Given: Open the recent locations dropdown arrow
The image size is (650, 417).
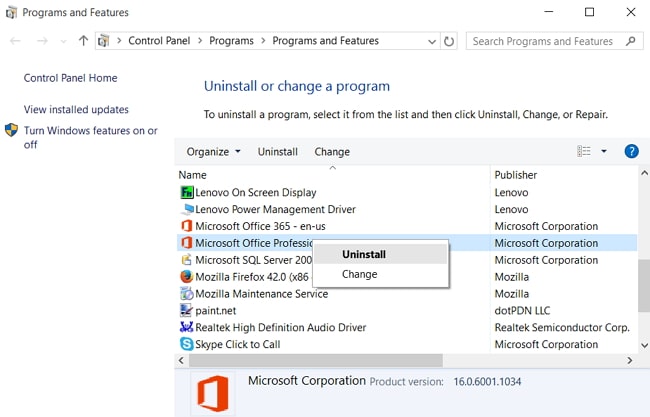Looking at the screenshot, I should coord(63,41).
